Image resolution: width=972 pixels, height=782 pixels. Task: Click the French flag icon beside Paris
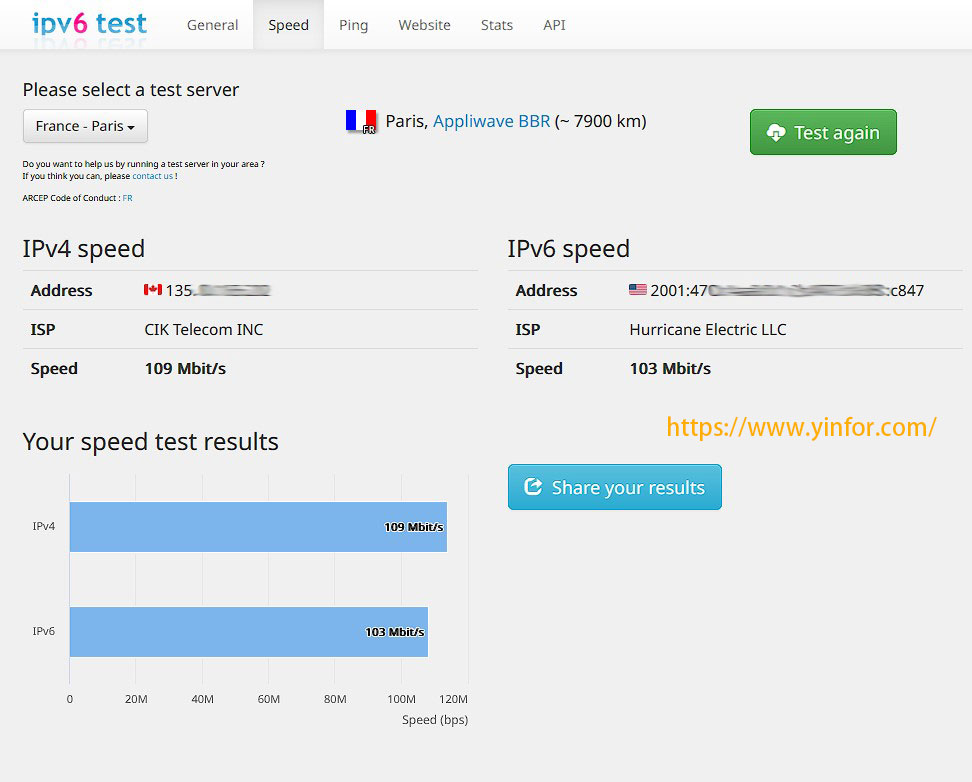(360, 120)
